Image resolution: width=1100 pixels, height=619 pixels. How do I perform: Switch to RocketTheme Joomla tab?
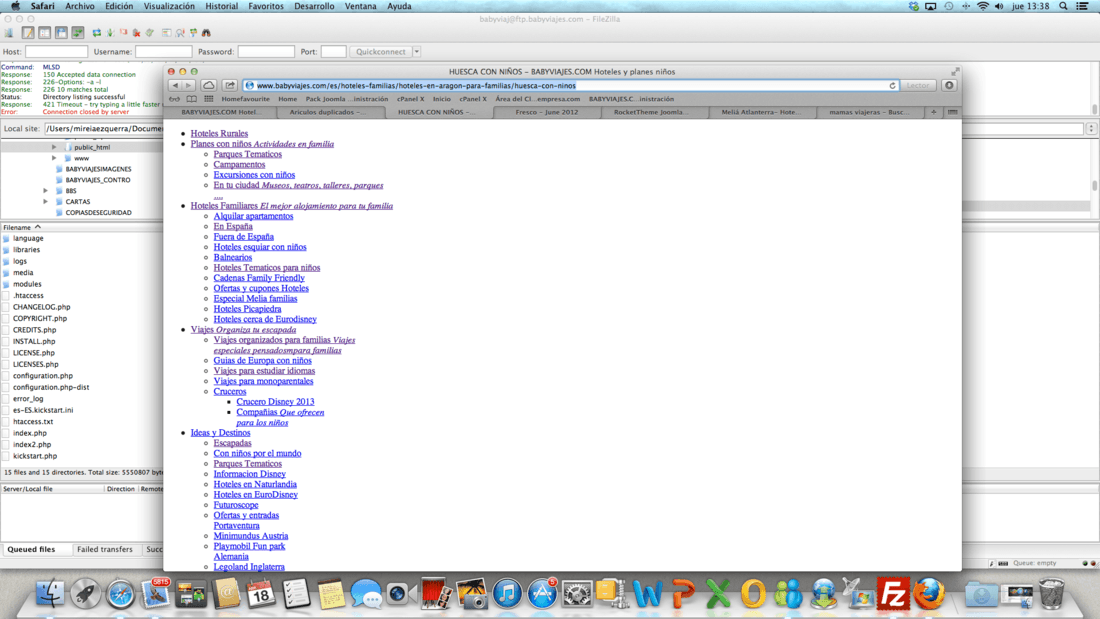tap(650, 112)
